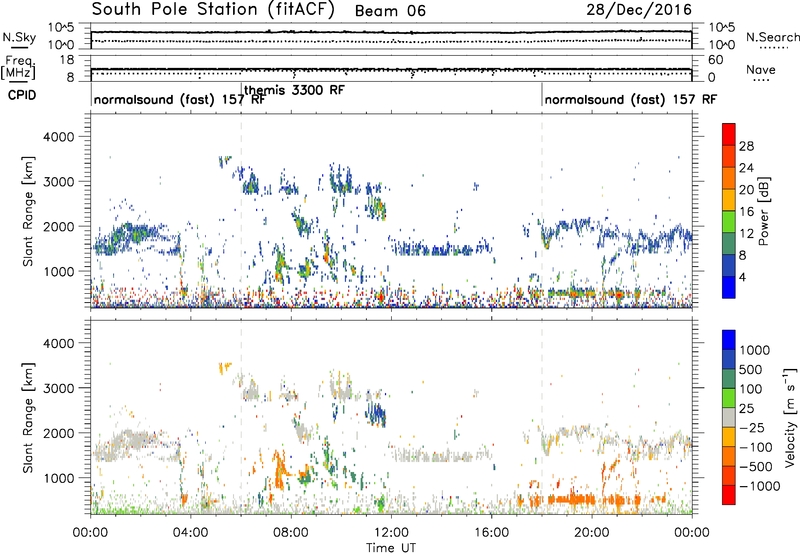This screenshot has width=800, height=554.
Task: Click the 'Time UT' axis label
Action: tap(391, 548)
